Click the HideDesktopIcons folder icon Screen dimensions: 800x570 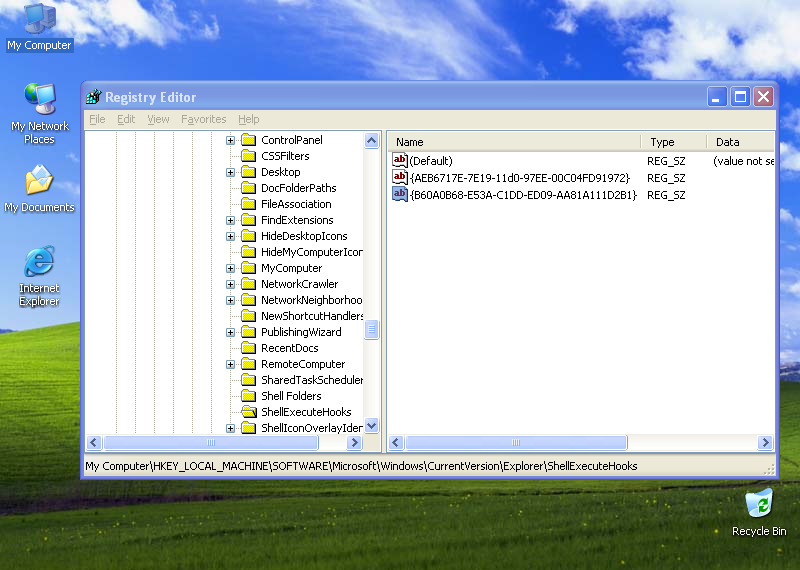(x=248, y=236)
